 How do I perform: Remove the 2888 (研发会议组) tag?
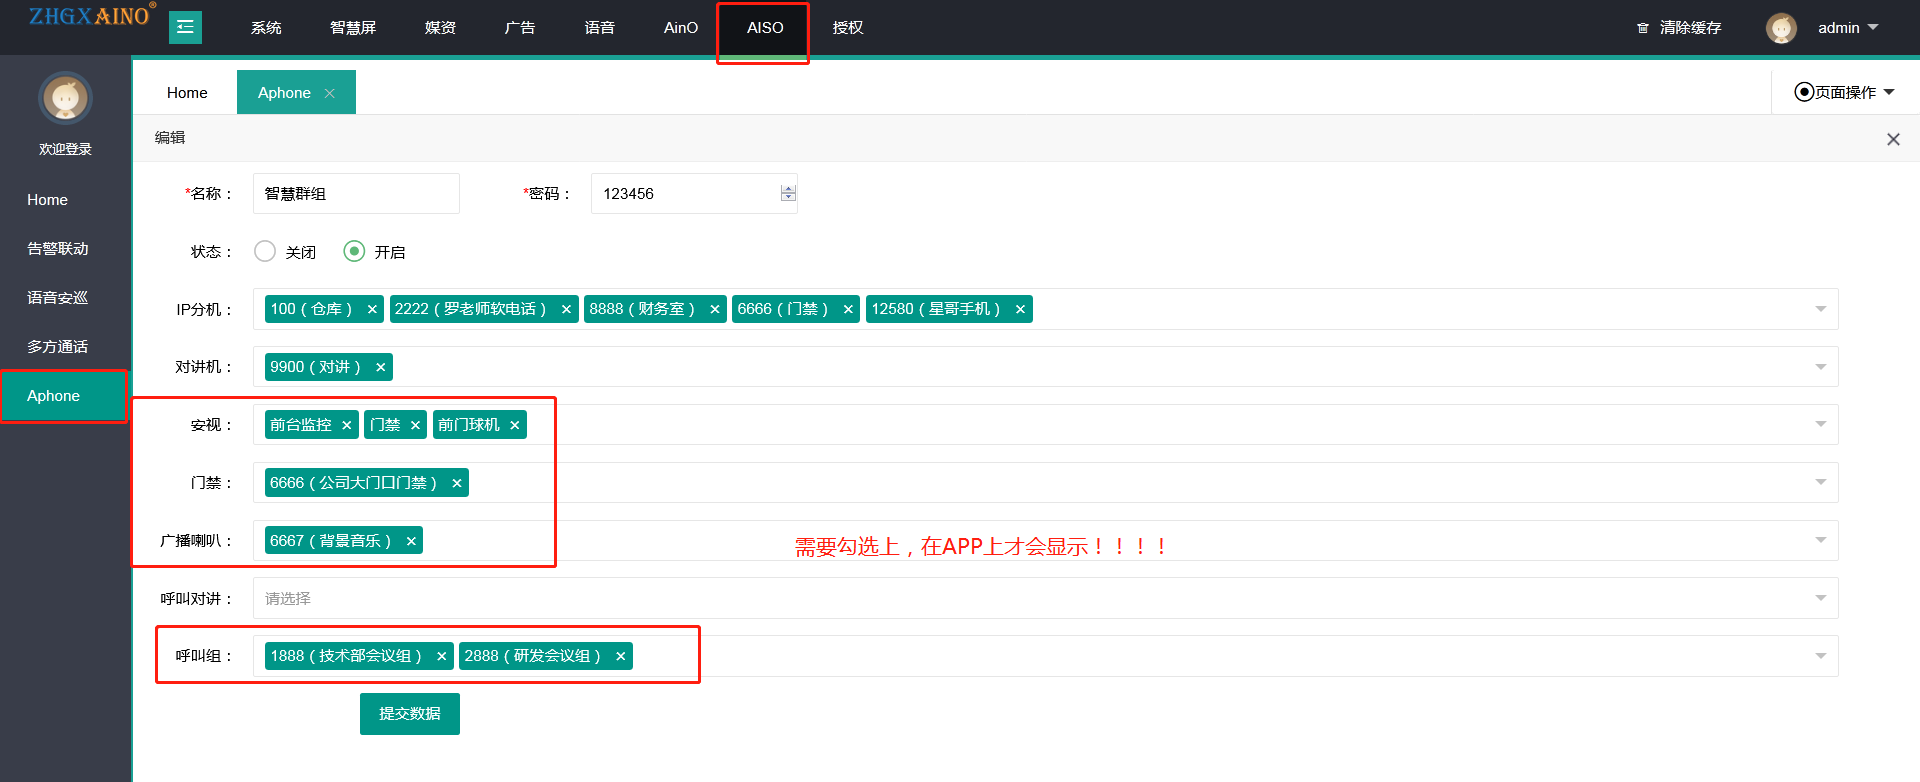coord(620,657)
